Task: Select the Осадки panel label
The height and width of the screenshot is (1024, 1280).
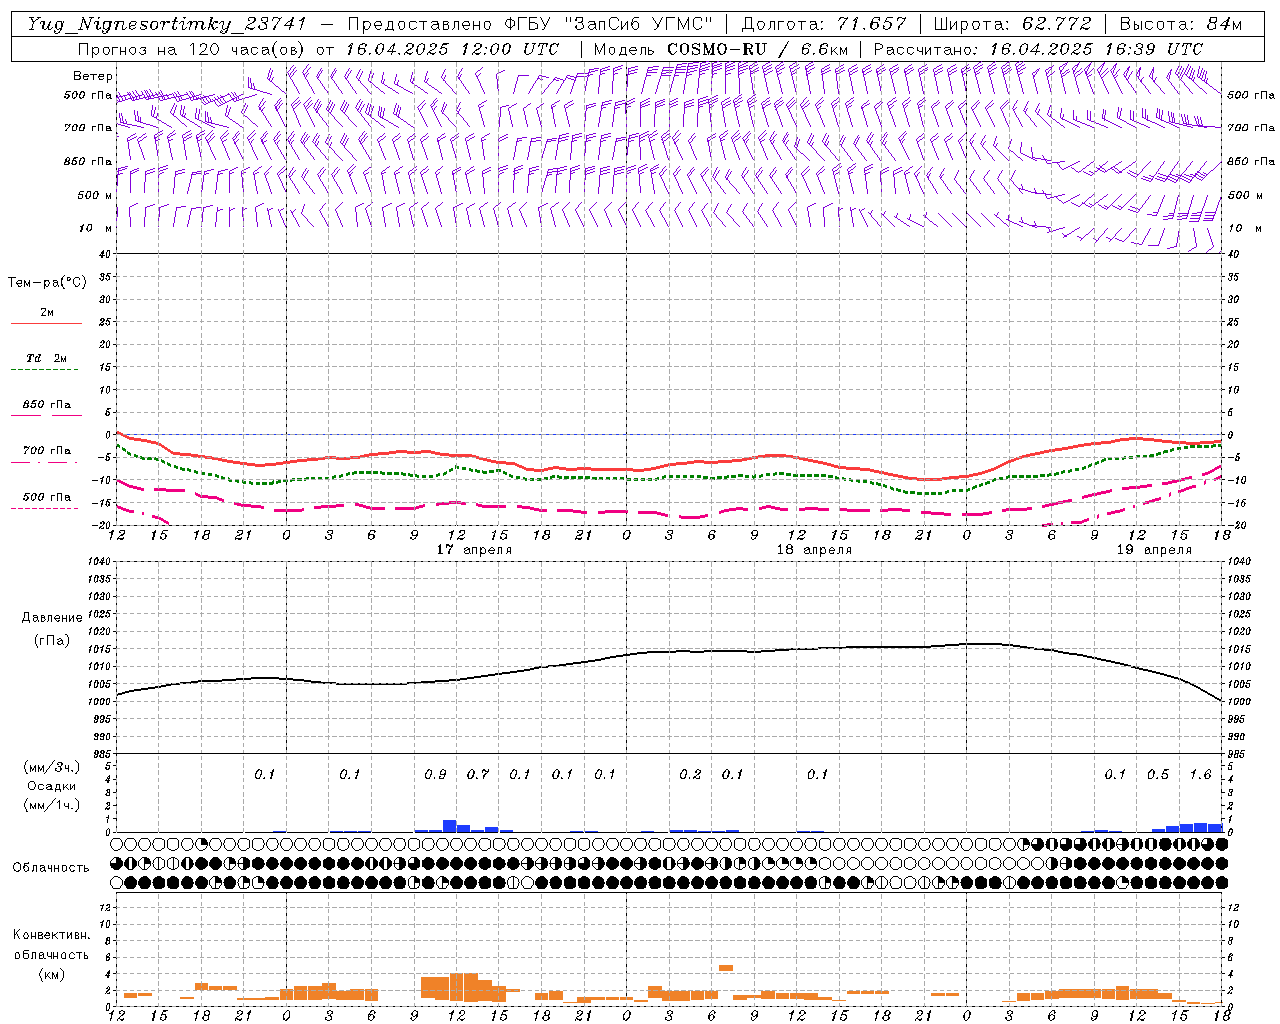Action: click(x=52, y=786)
